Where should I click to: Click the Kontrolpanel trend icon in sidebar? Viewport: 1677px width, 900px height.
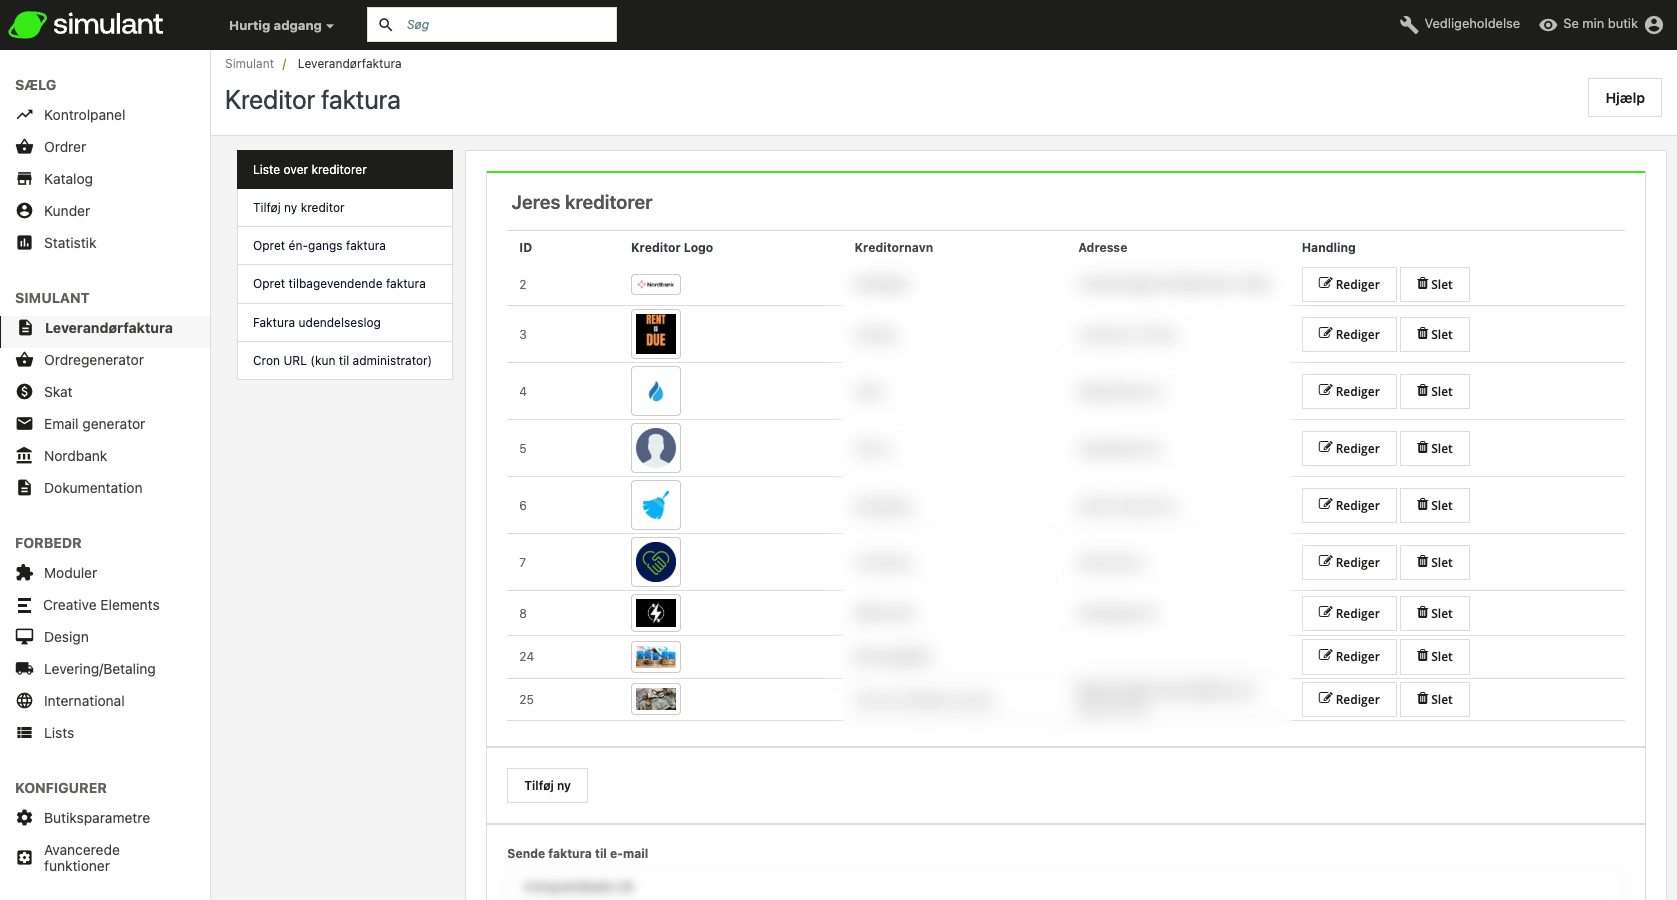point(25,115)
